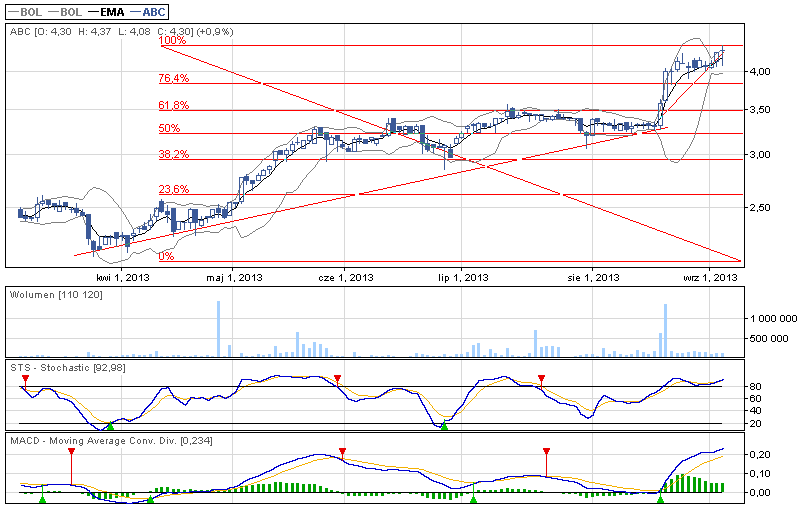Click the wrz 1, 2013 date label
Image resolution: width=800 pixels, height=505 pixels.
click(x=710, y=277)
